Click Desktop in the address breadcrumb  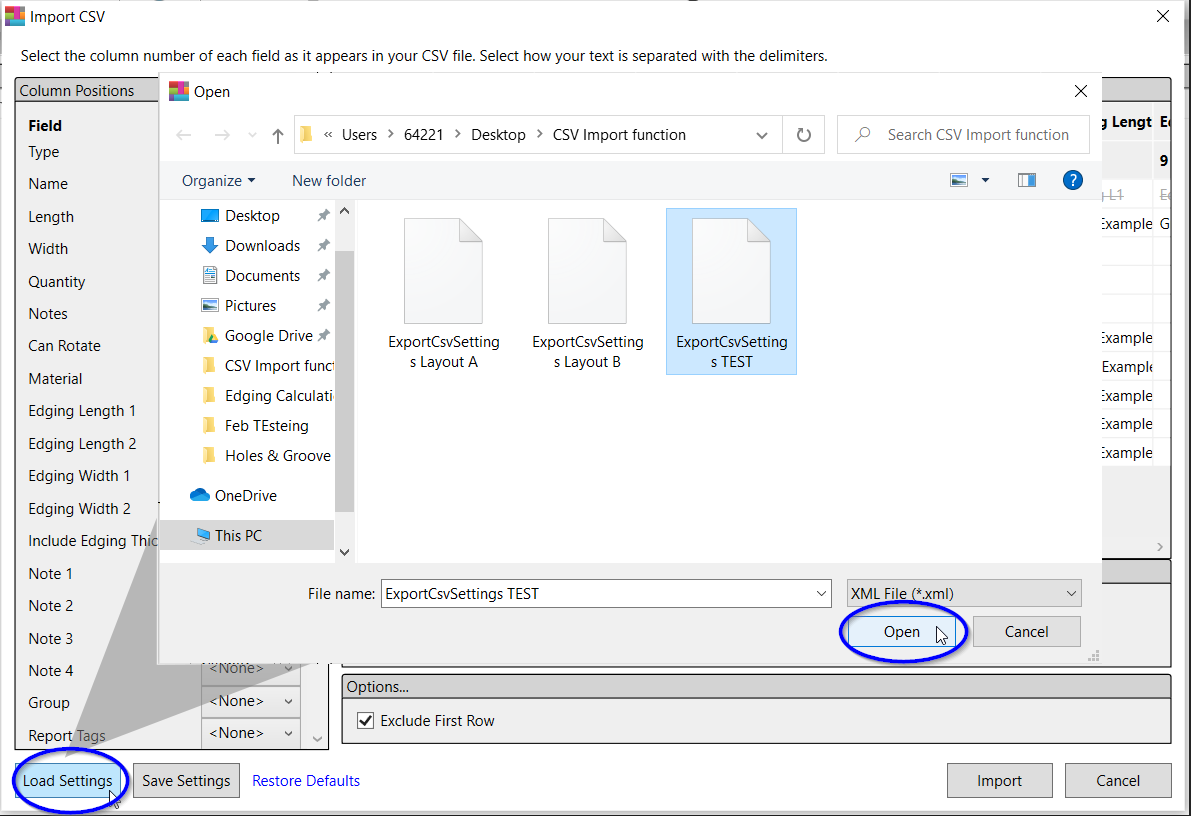498,135
